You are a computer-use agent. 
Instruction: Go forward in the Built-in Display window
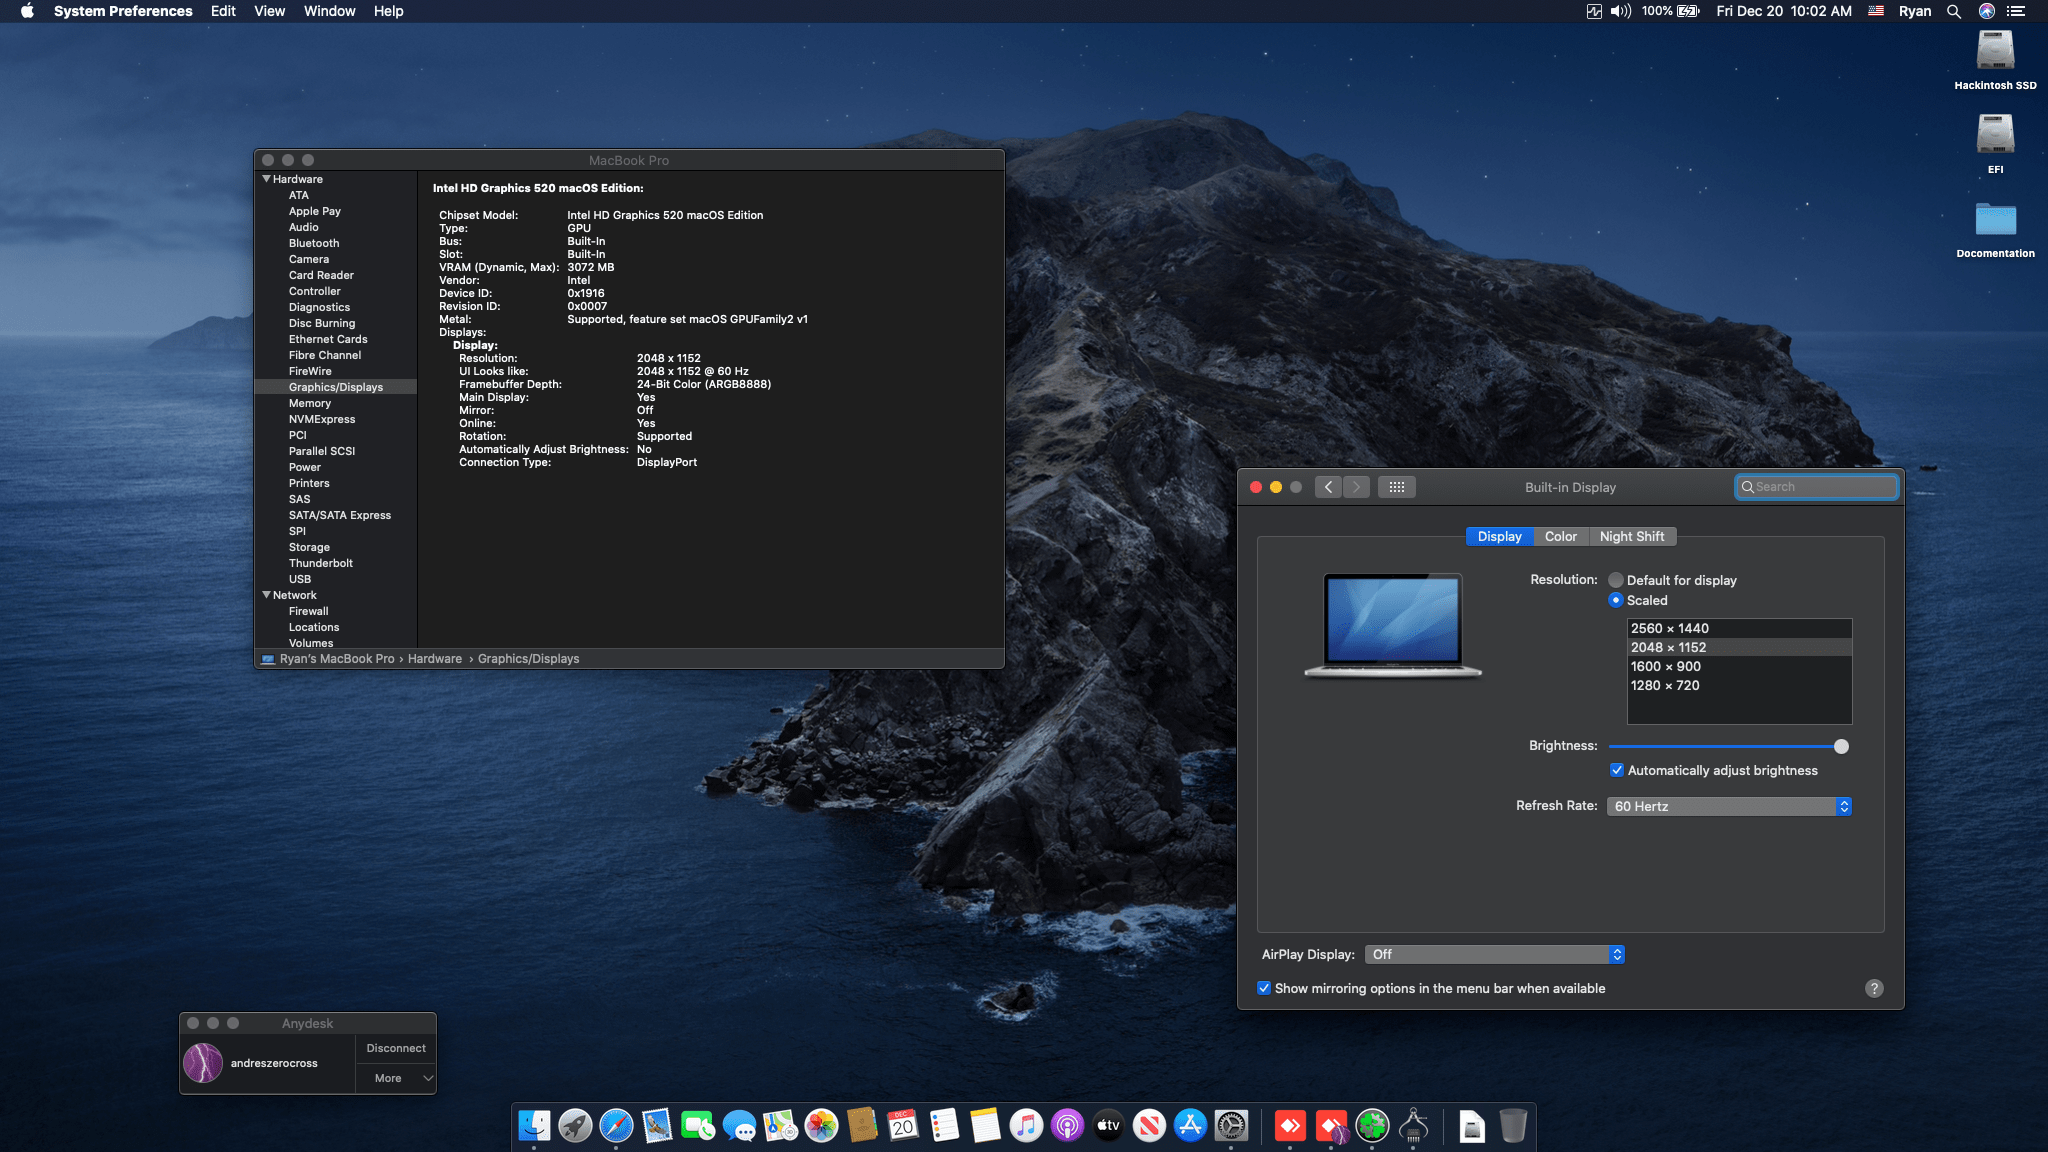1356,487
